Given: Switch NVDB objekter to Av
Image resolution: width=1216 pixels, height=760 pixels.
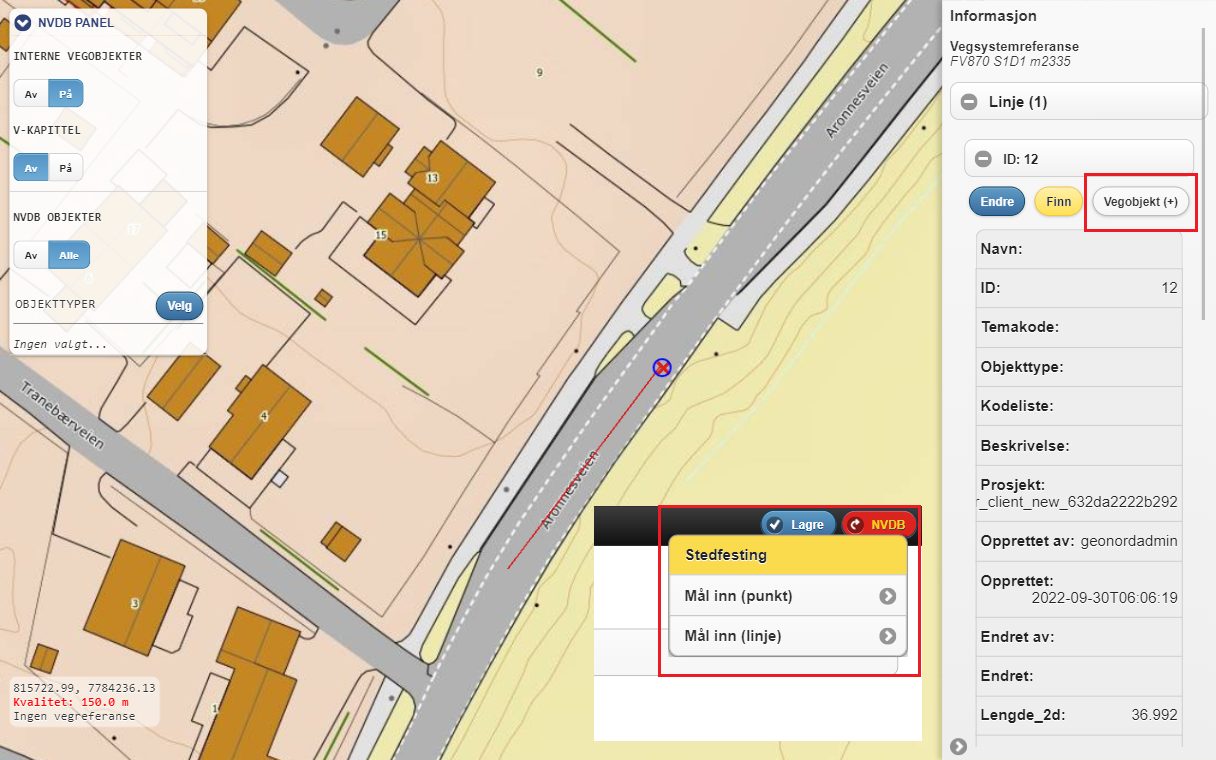Looking at the screenshot, I should [31, 255].
